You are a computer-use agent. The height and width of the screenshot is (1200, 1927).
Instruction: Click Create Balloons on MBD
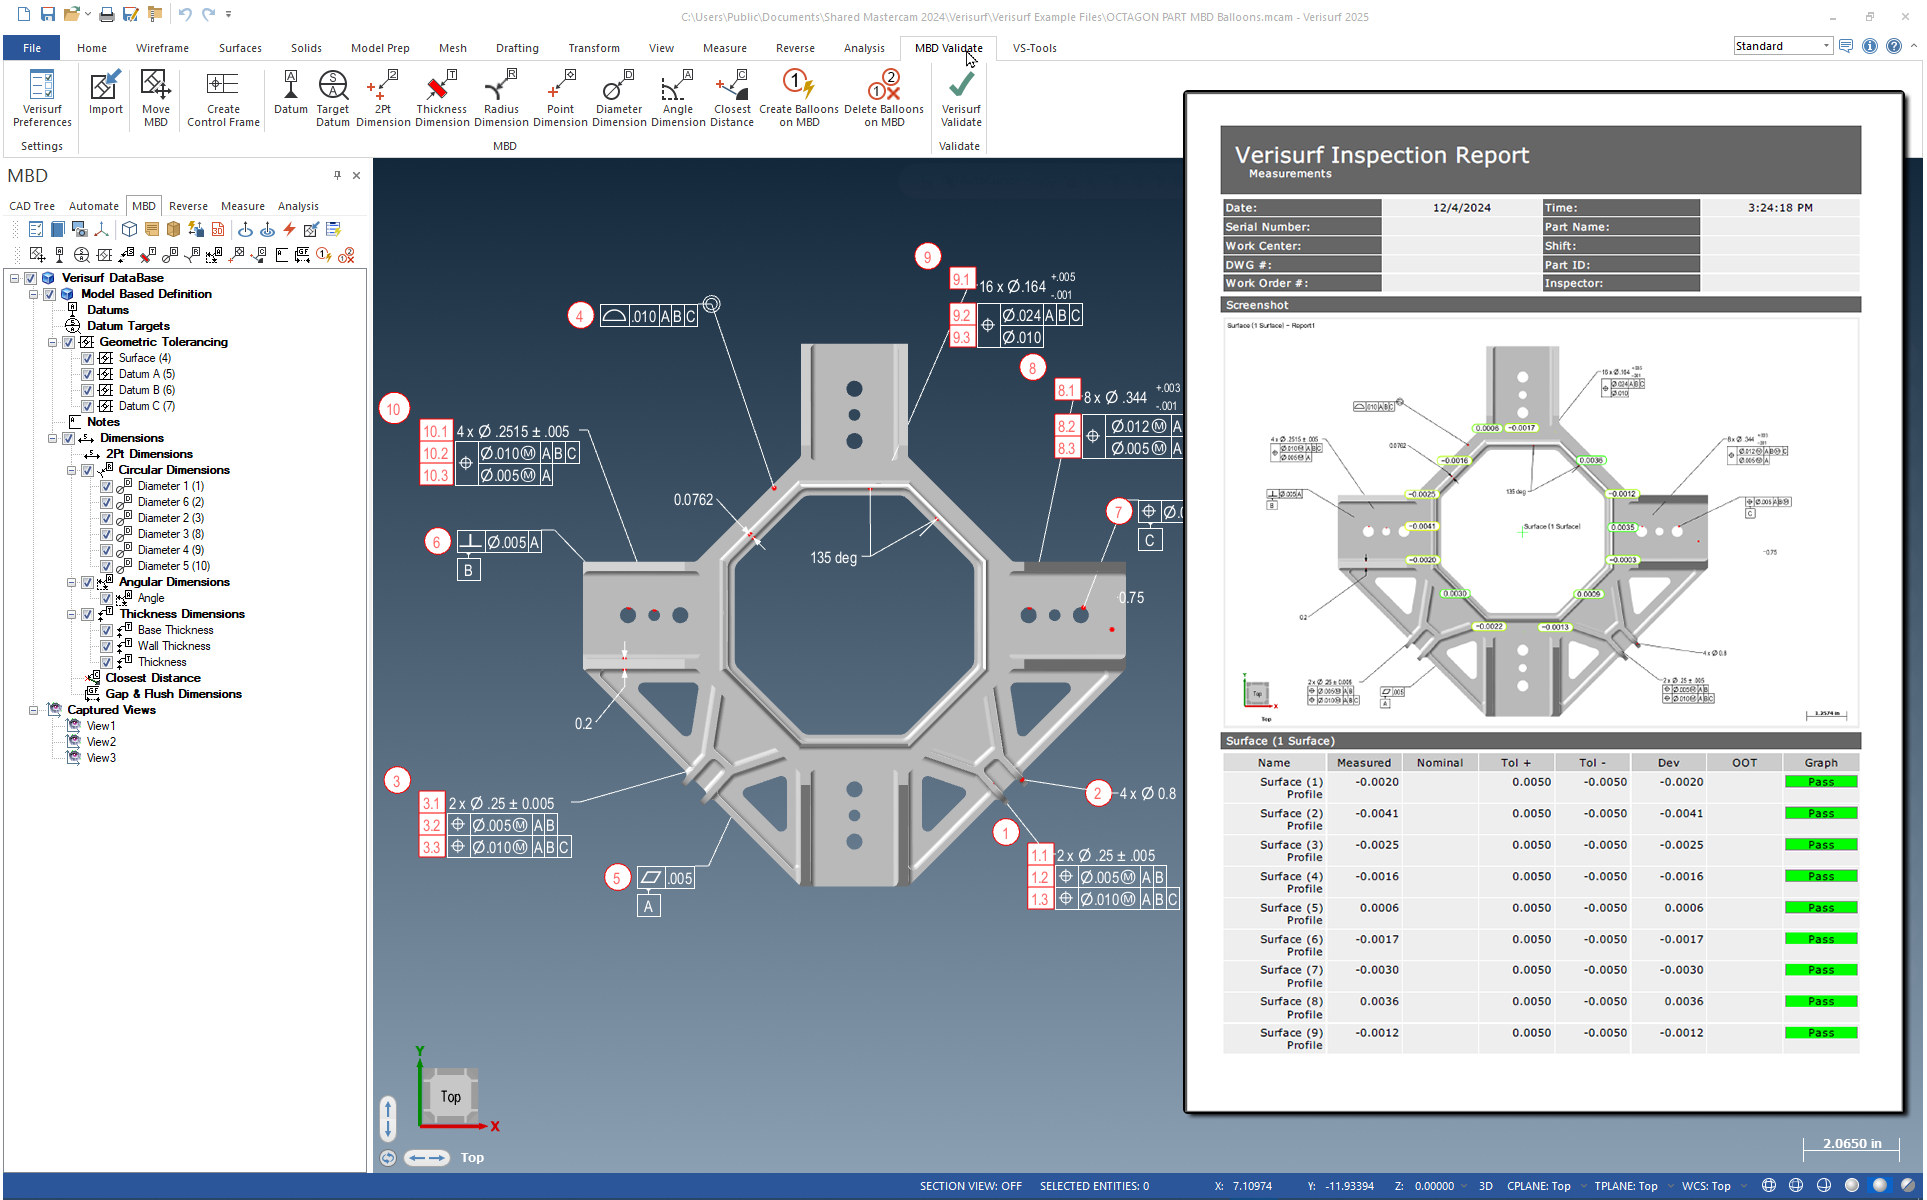(799, 98)
